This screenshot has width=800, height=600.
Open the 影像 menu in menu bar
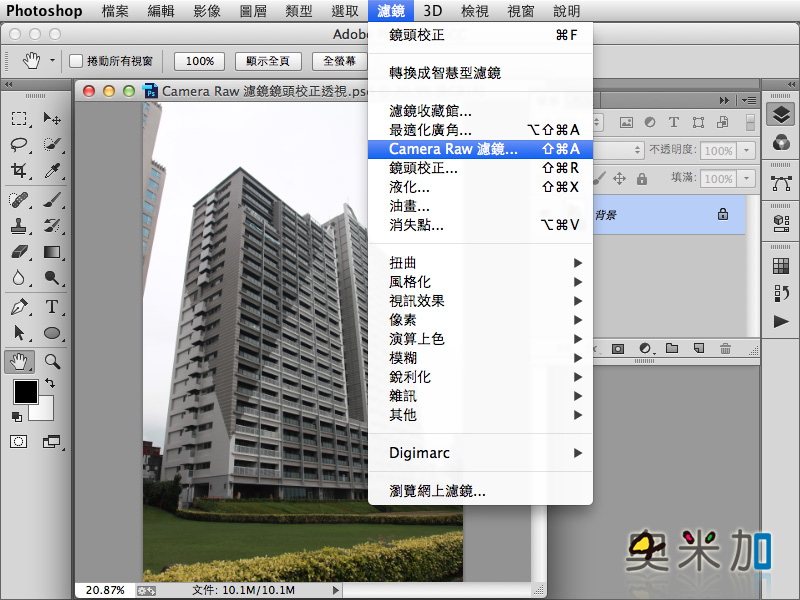pyautogui.click(x=207, y=11)
